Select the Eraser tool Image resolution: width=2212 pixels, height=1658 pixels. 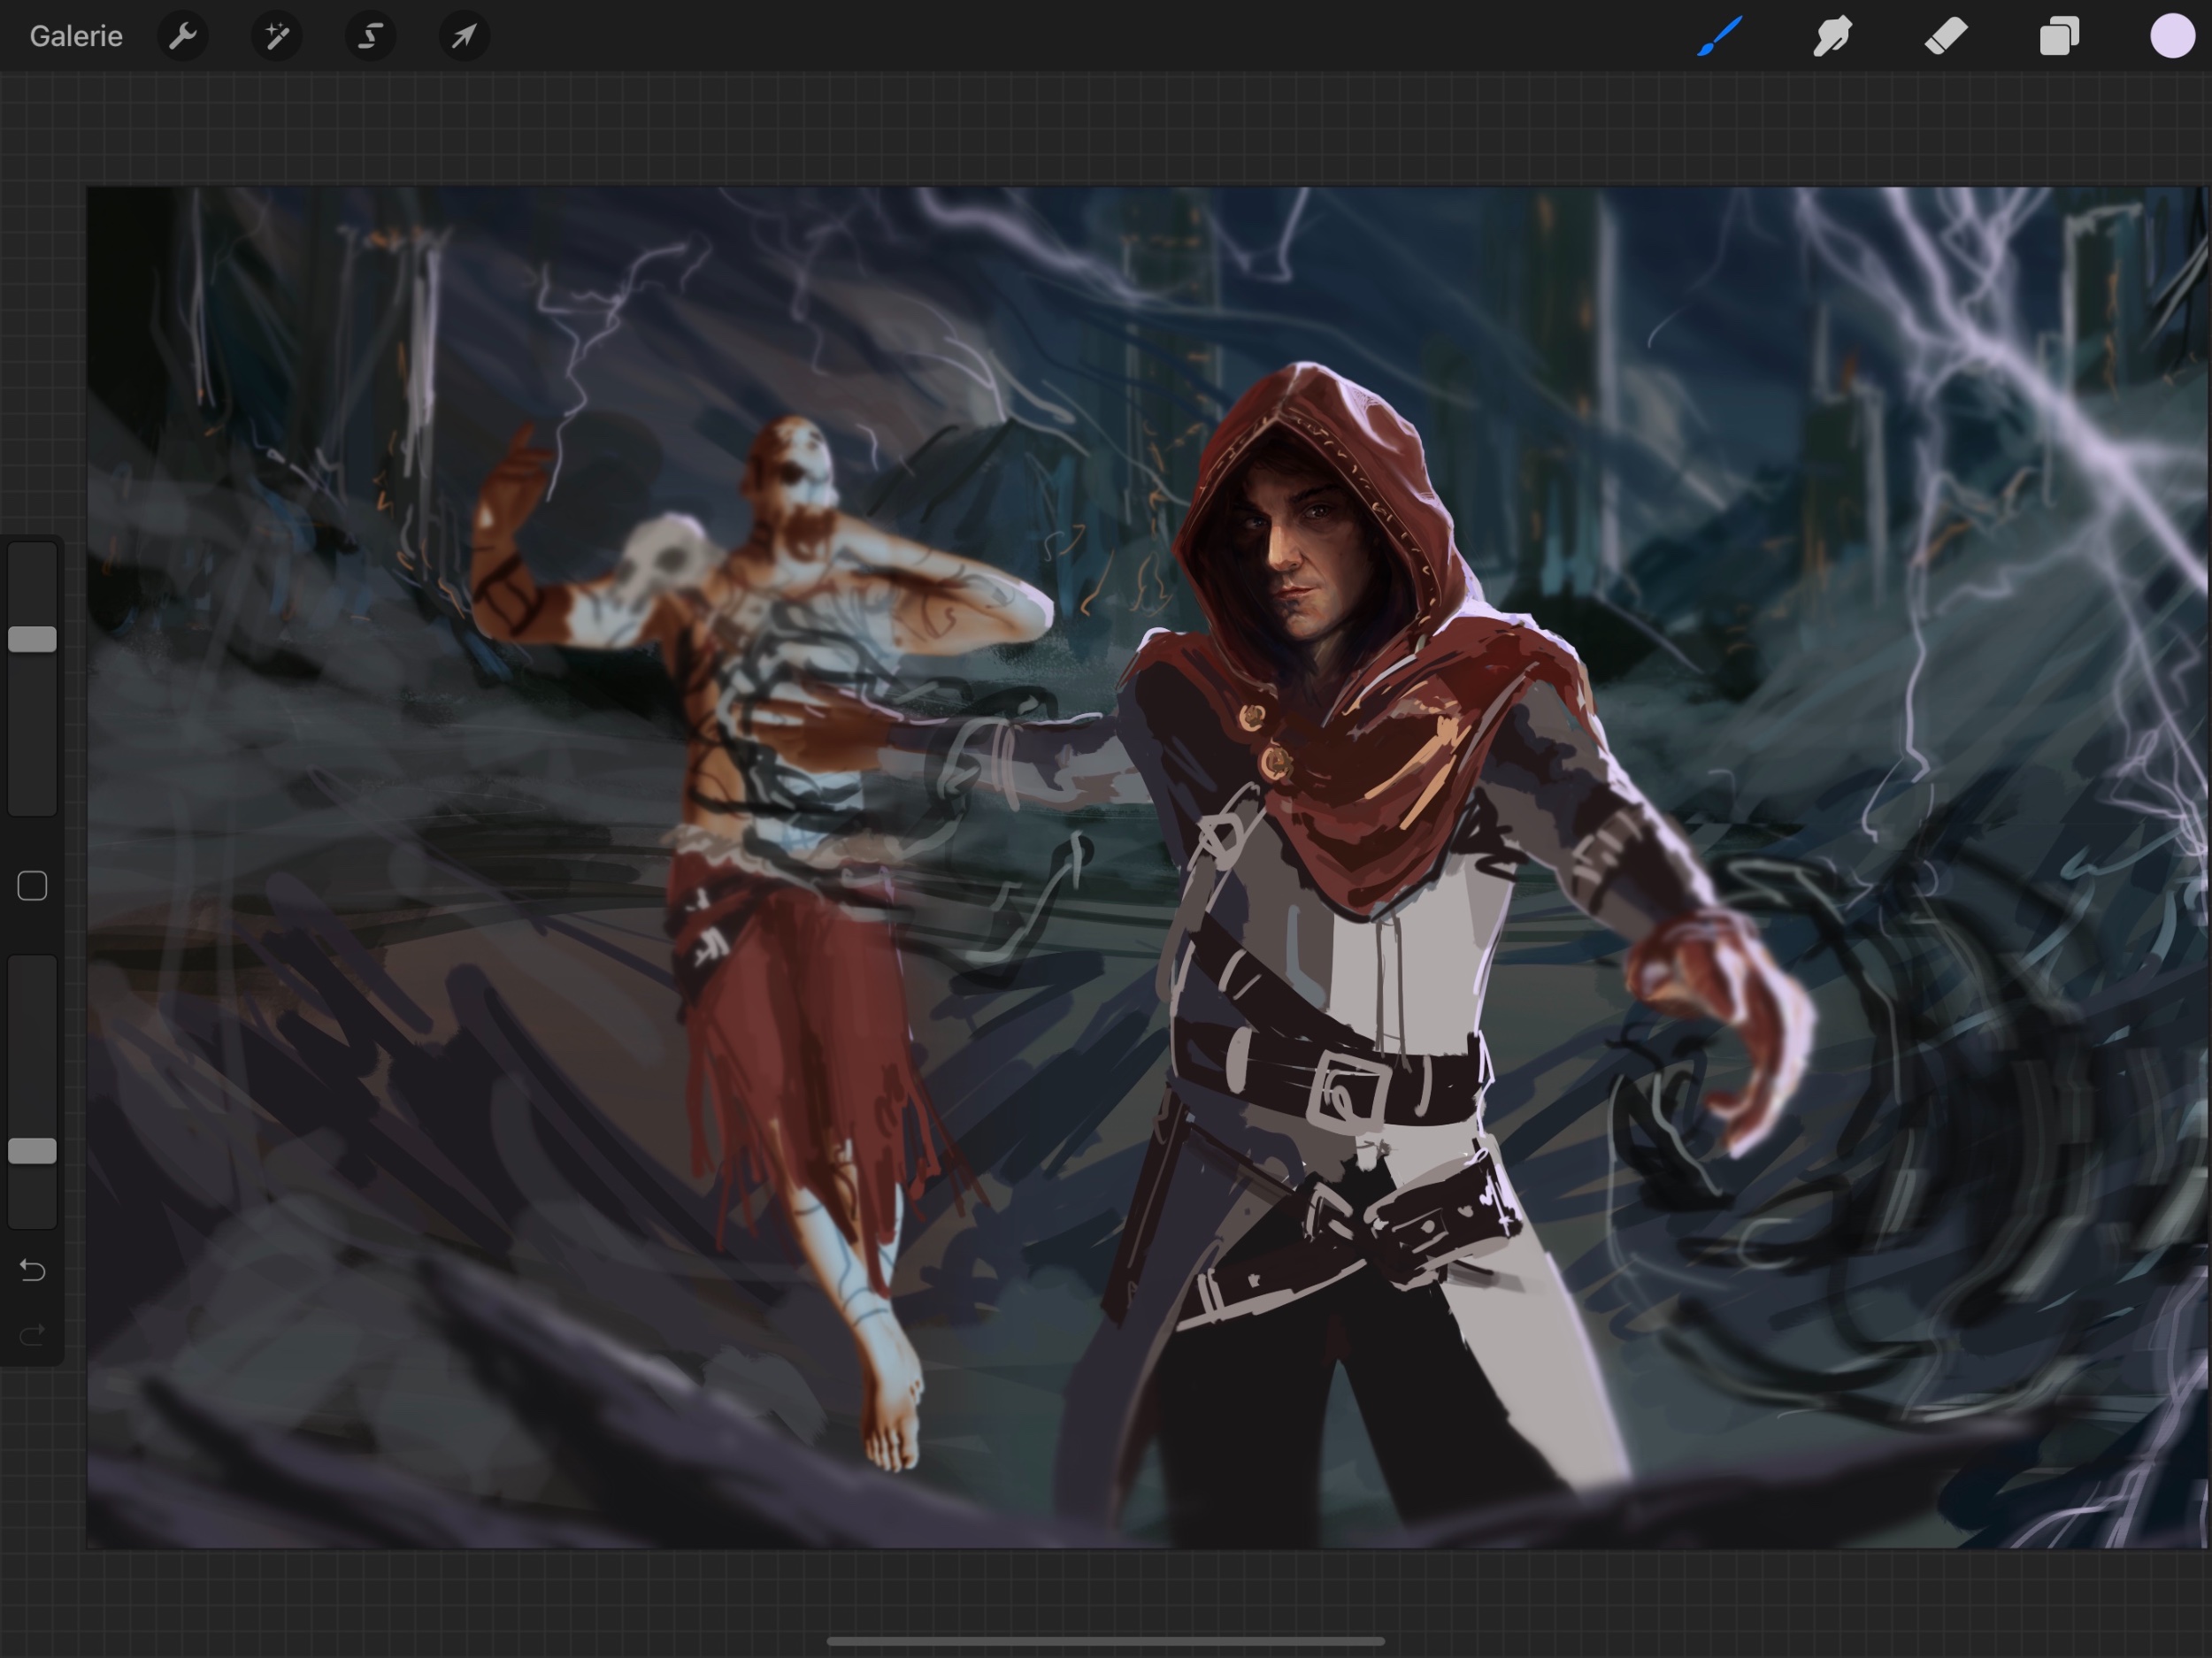click(1946, 37)
